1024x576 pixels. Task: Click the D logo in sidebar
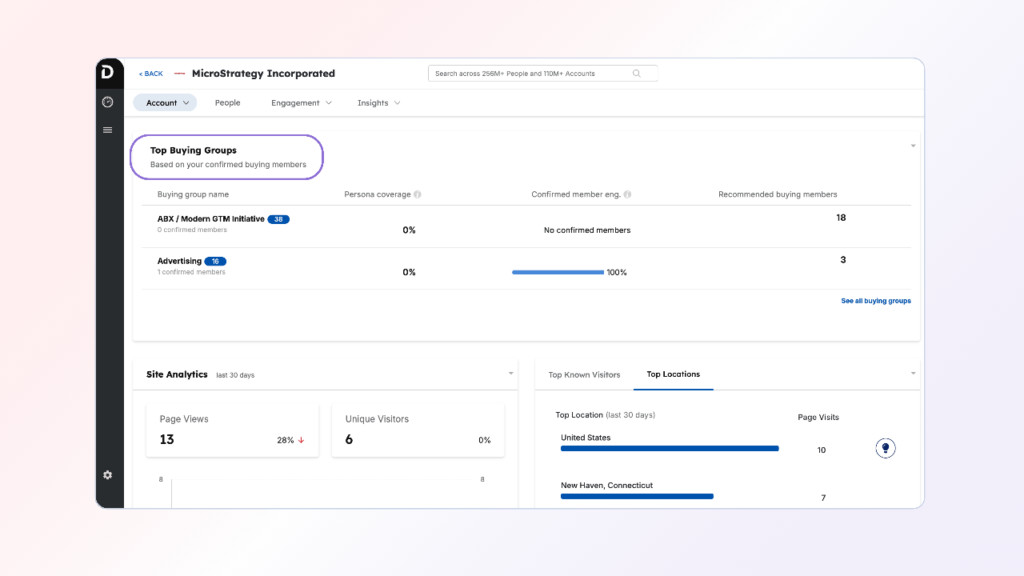tap(108, 73)
